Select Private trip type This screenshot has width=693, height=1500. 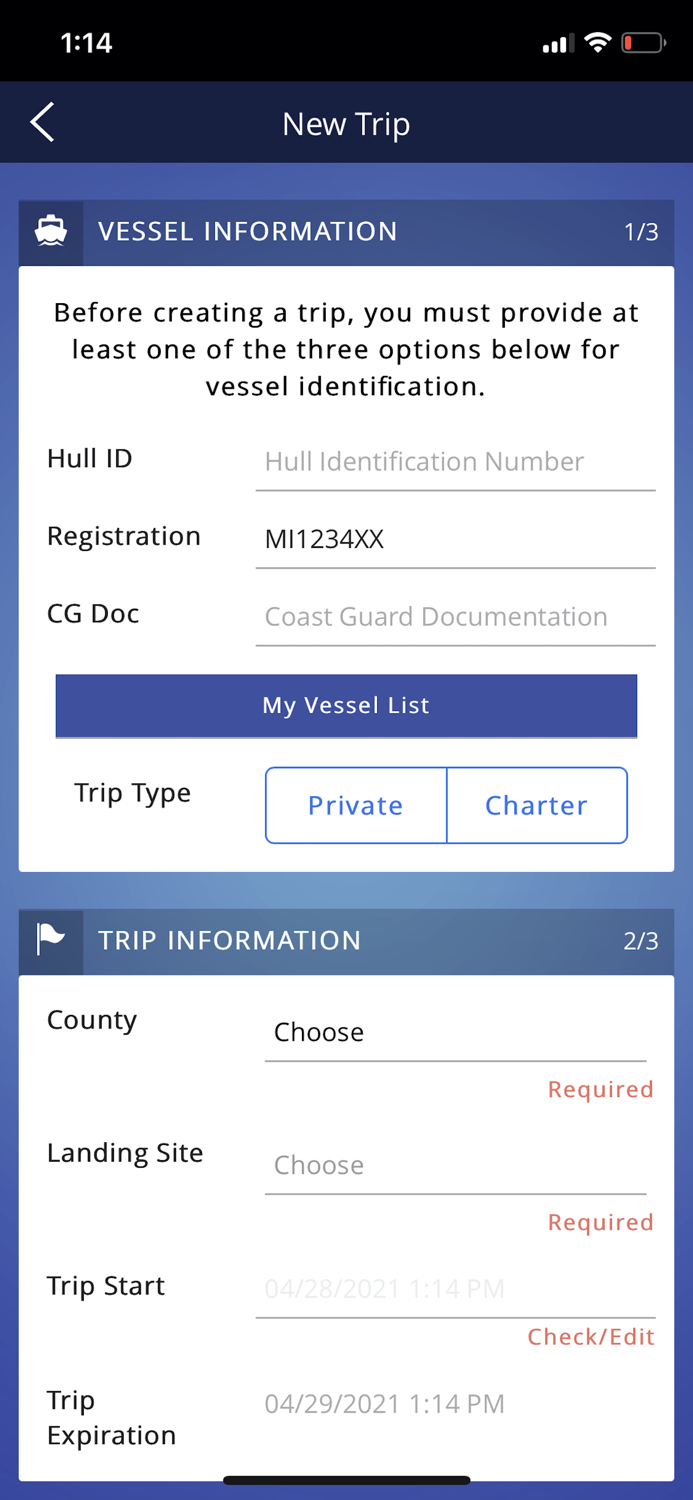tap(356, 805)
